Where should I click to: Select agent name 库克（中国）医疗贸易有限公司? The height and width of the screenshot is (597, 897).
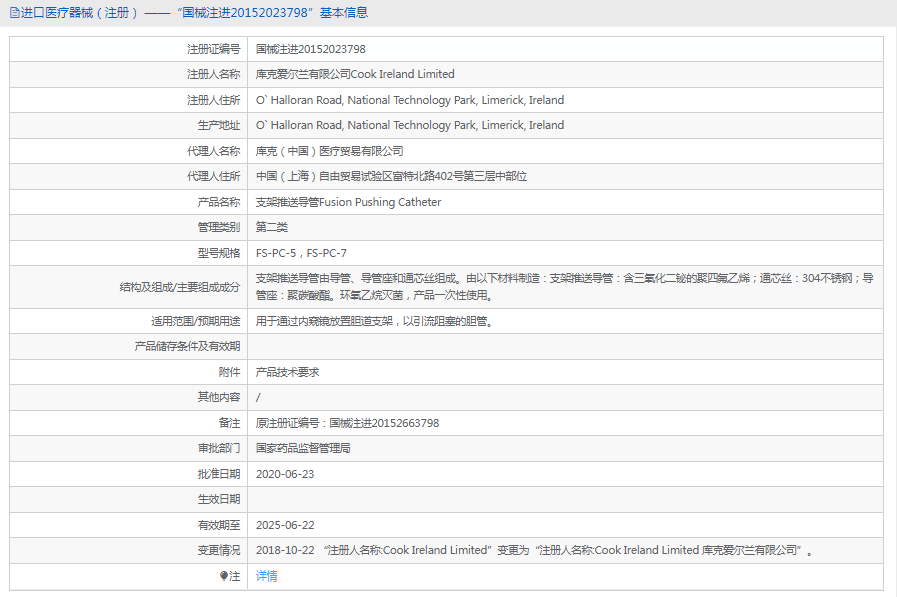pos(330,151)
